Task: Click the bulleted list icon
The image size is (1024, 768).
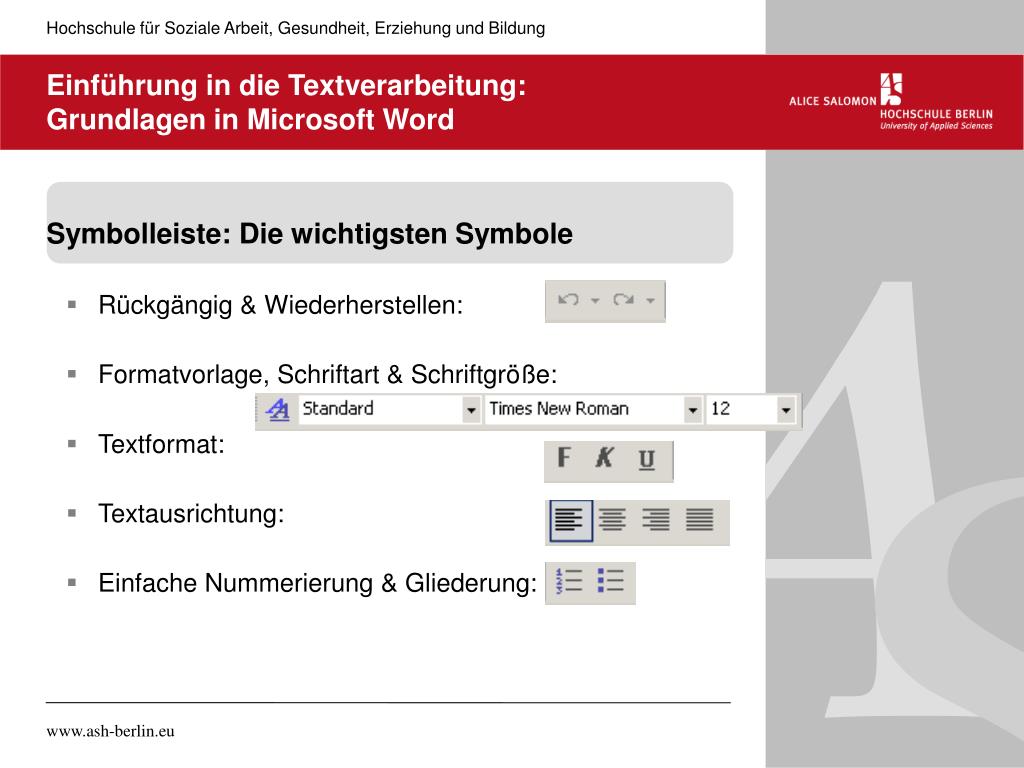Action: 611,581
